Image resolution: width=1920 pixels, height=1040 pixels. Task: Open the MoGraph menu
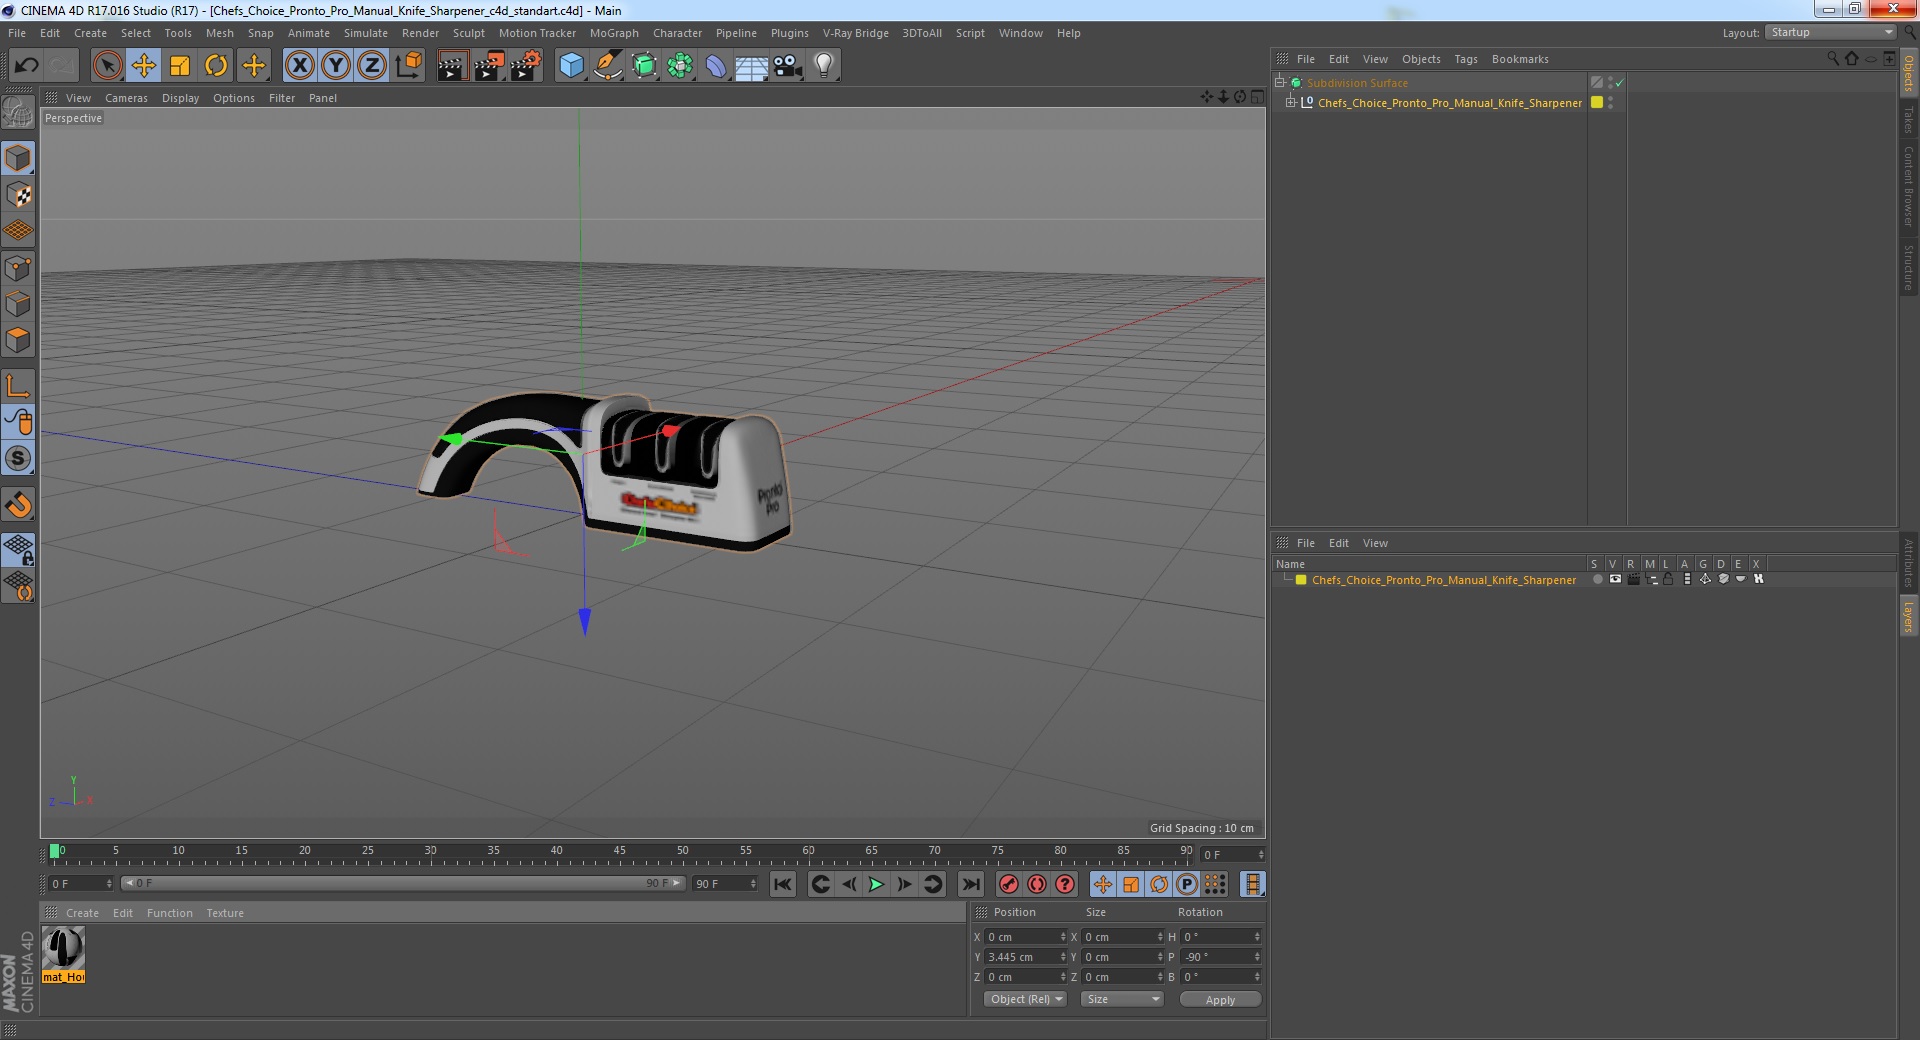614,33
